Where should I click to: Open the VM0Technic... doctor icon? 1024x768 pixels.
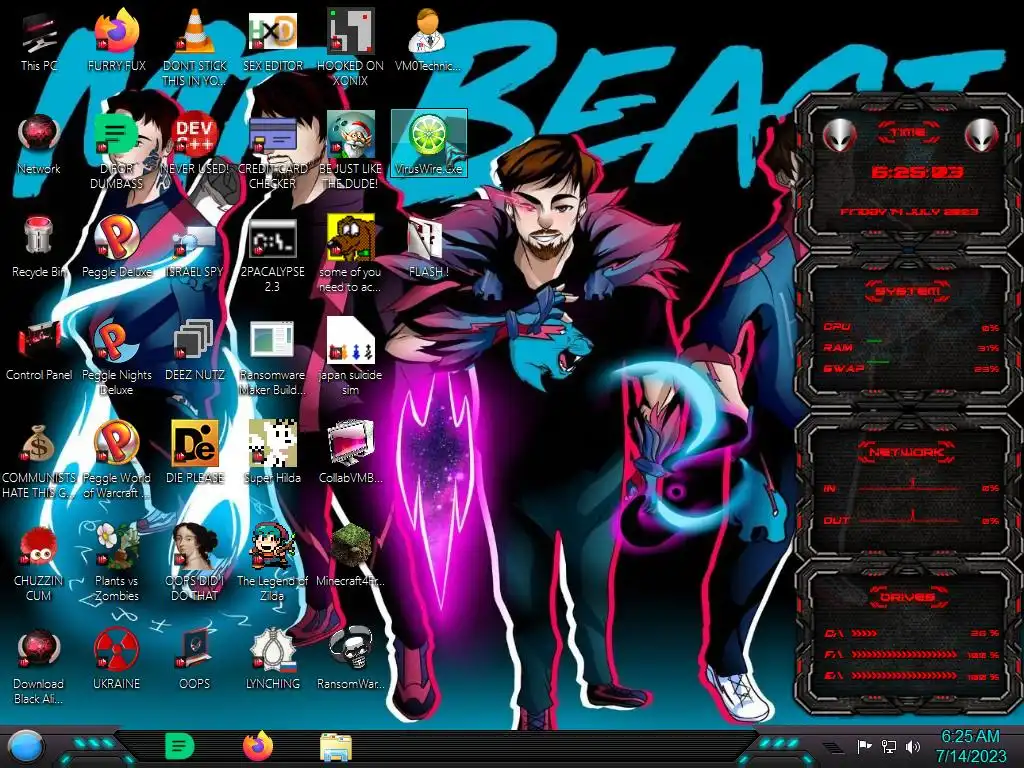(x=427, y=40)
